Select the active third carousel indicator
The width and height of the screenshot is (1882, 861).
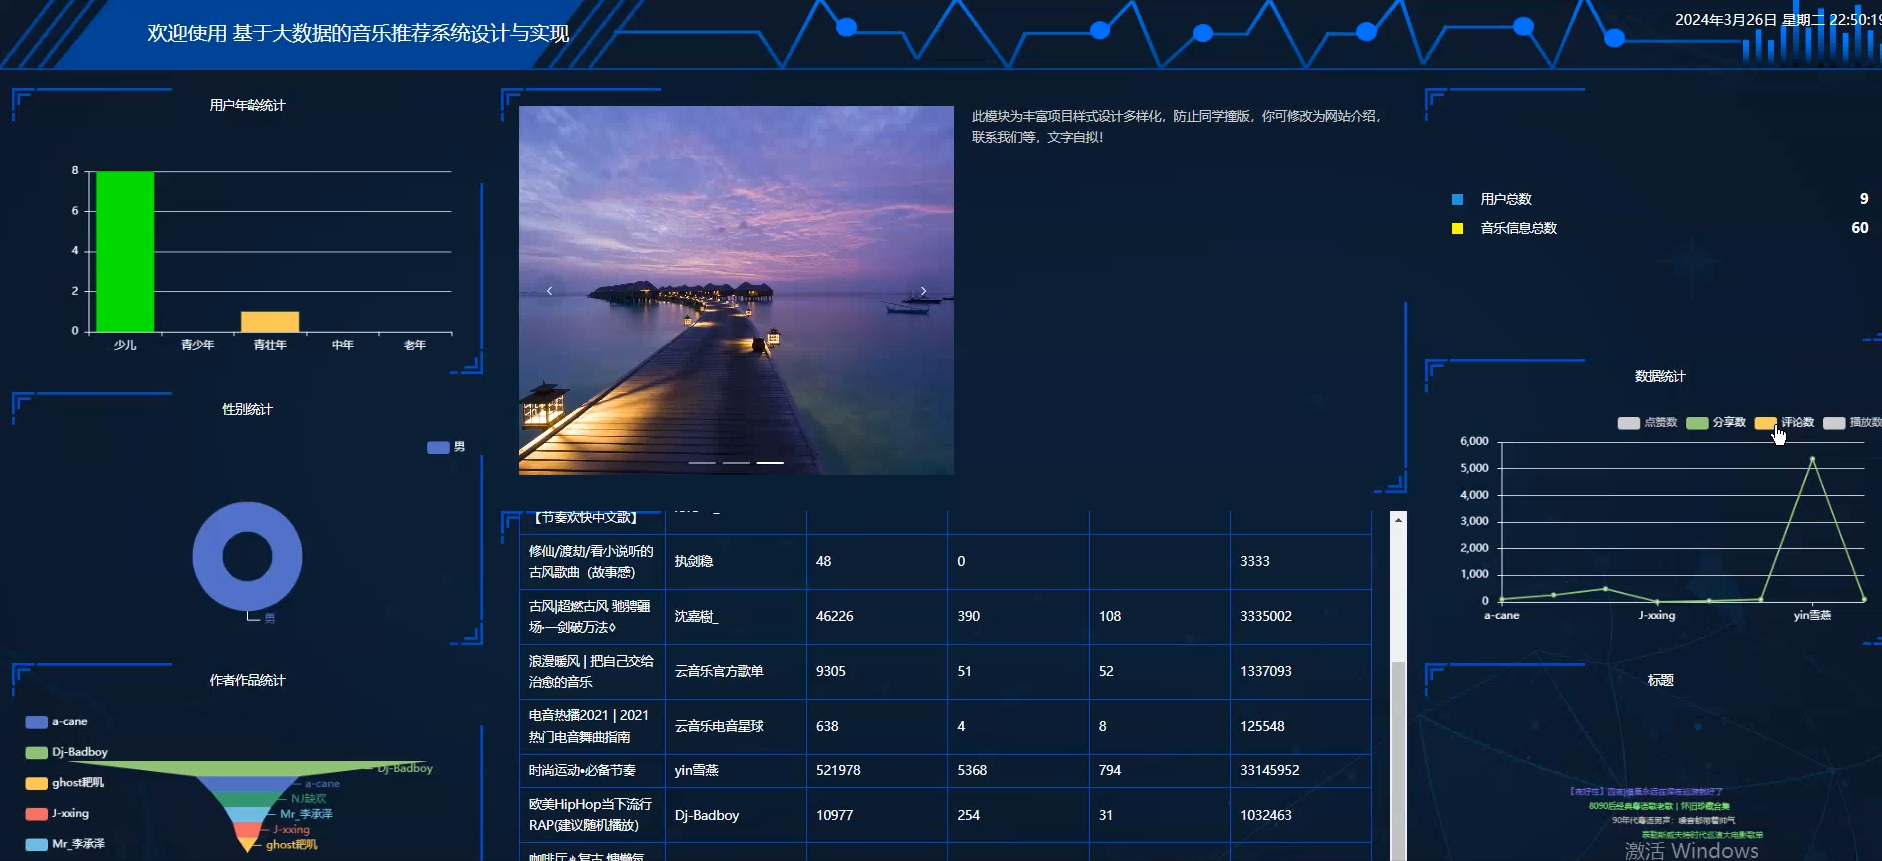pyautogui.click(x=770, y=463)
